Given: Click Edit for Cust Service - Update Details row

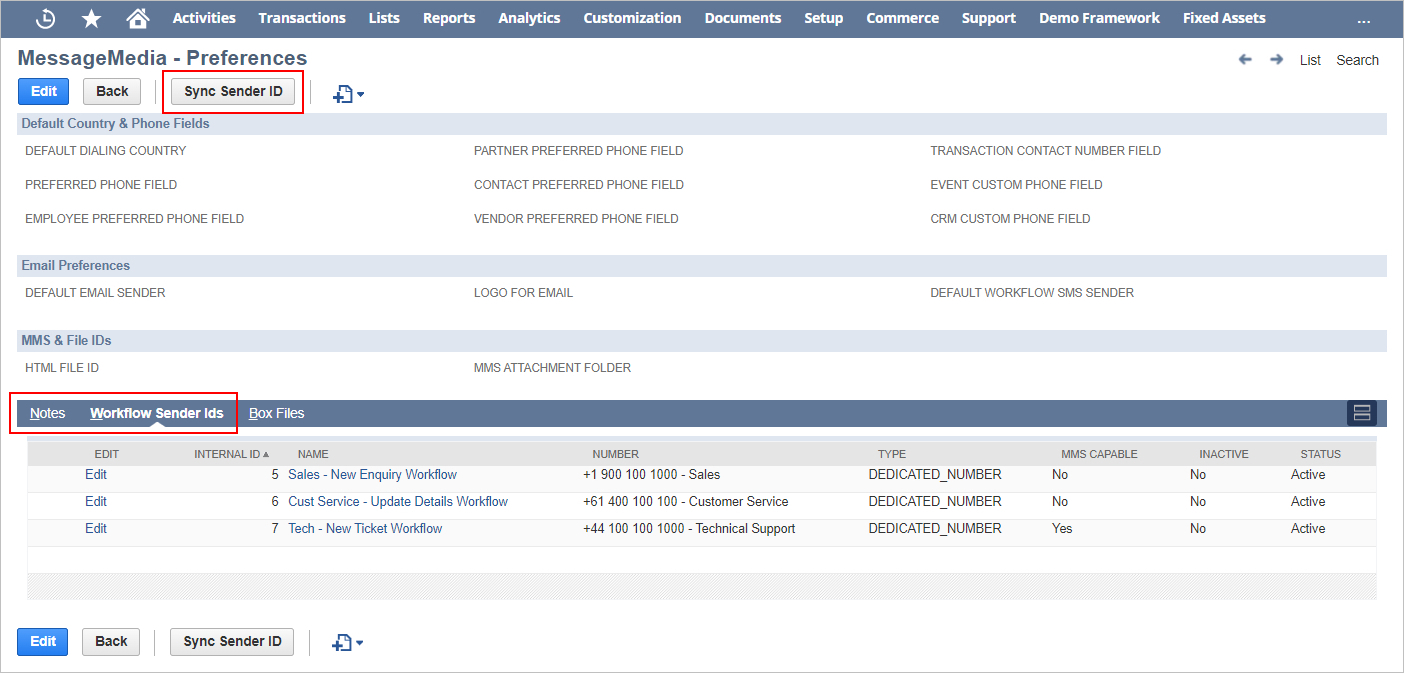Looking at the screenshot, I should coord(96,501).
